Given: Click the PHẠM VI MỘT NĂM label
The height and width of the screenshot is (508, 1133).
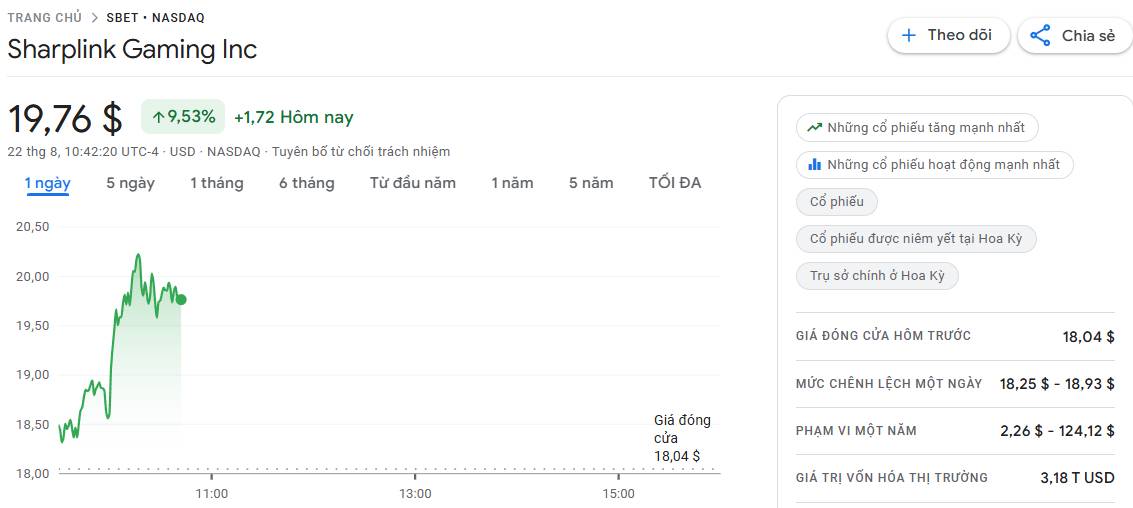Looking at the screenshot, I should pos(856,431).
